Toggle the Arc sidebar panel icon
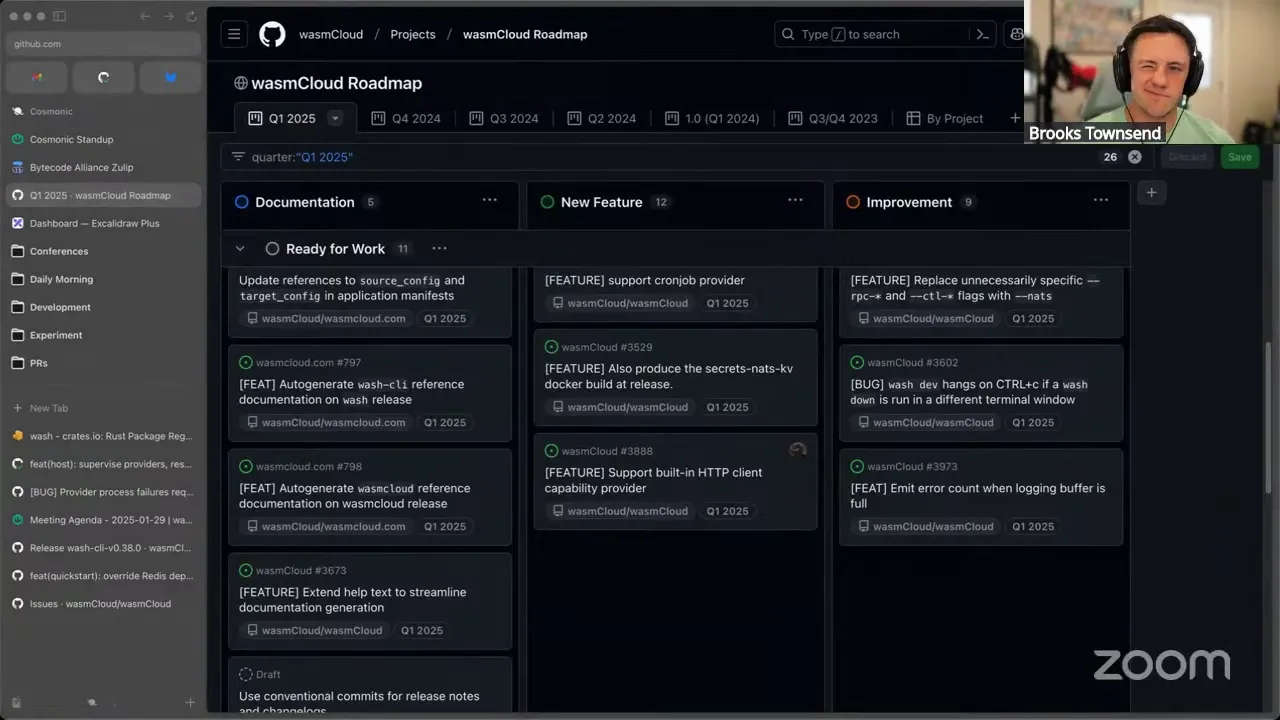The image size is (1280, 720). tap(59, 16)
